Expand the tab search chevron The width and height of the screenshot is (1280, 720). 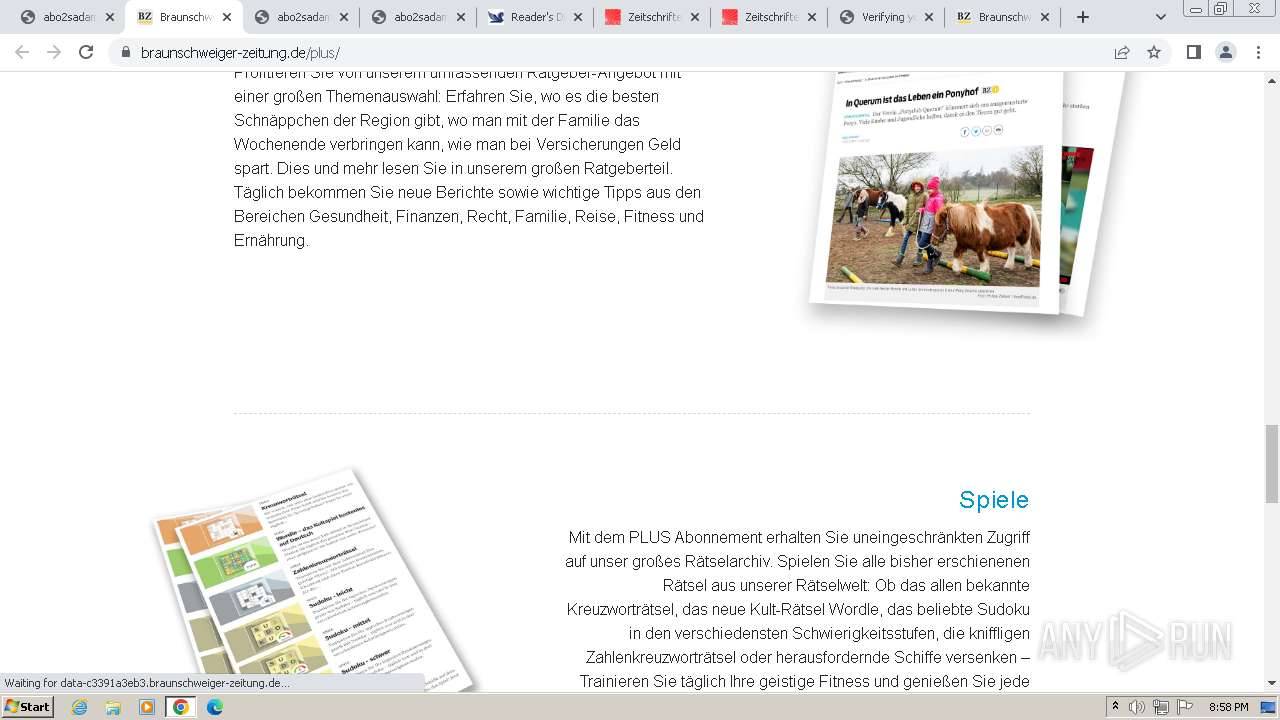pos(1160,17)
